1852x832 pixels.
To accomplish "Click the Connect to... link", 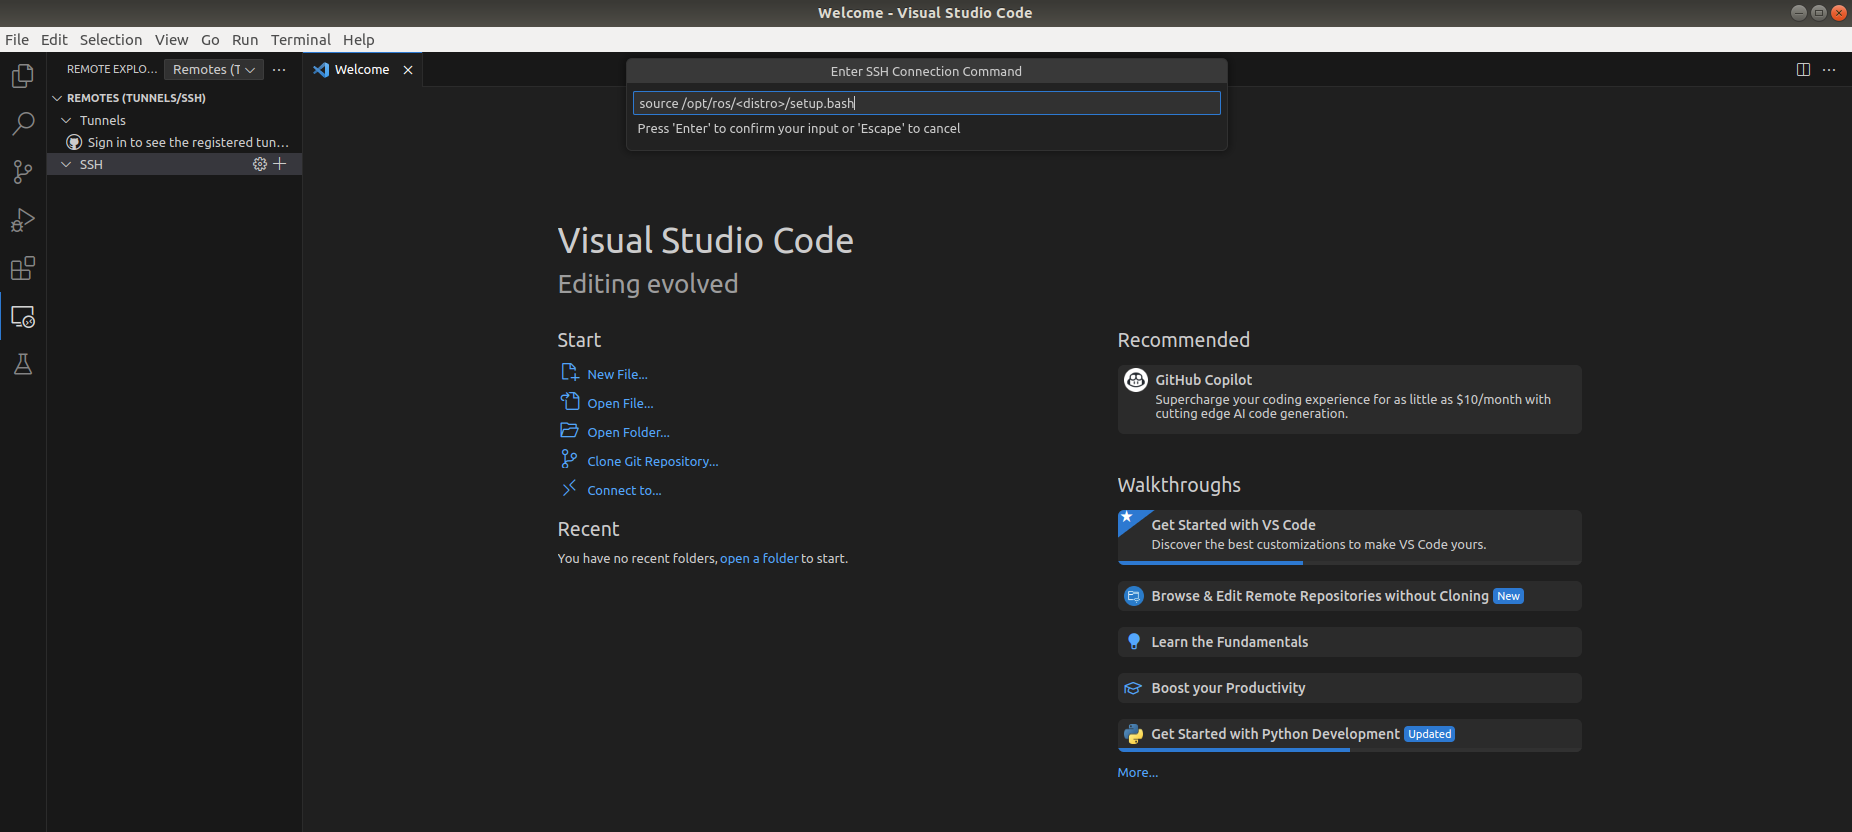I will pyautogui.click(x=624, y=490).
